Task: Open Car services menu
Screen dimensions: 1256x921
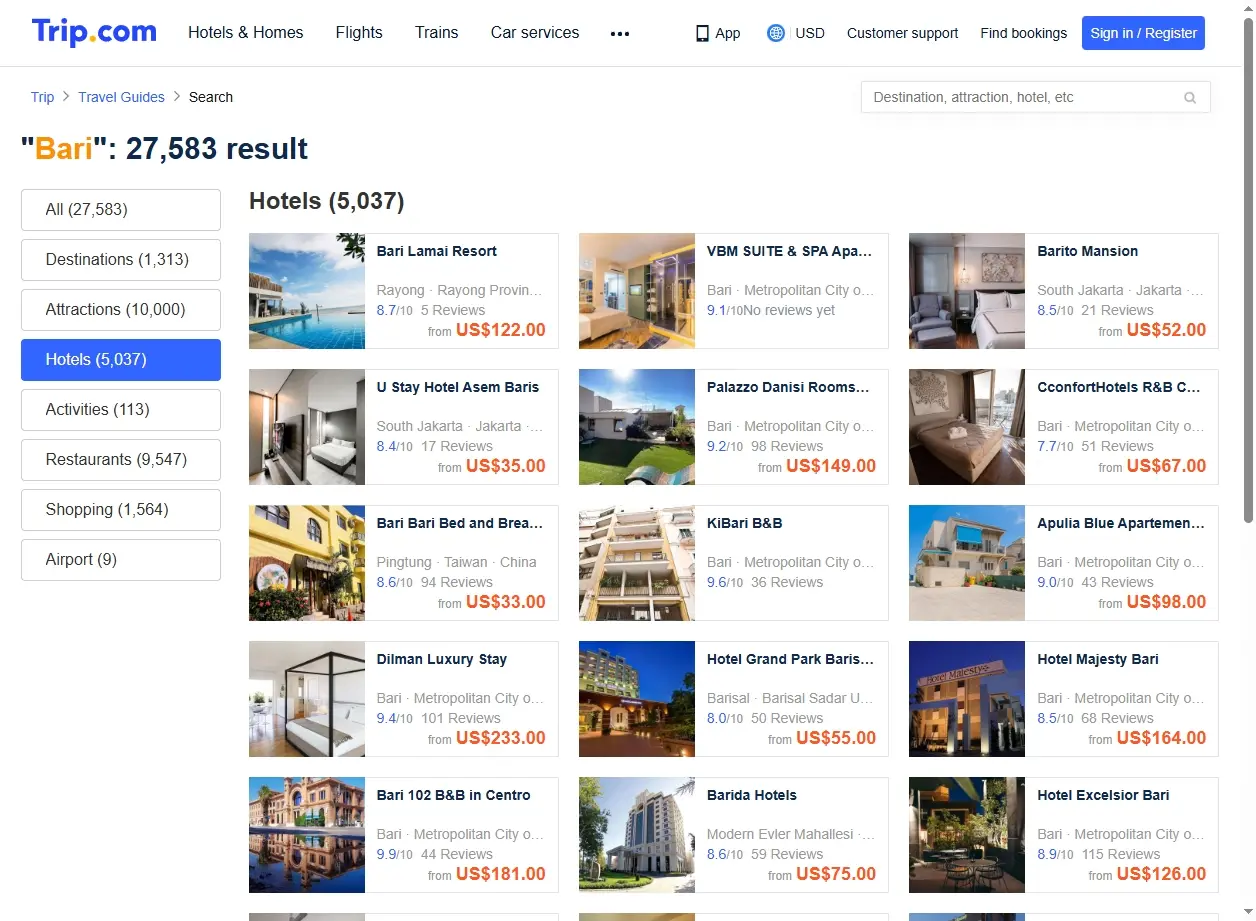Action: (535, 32)
